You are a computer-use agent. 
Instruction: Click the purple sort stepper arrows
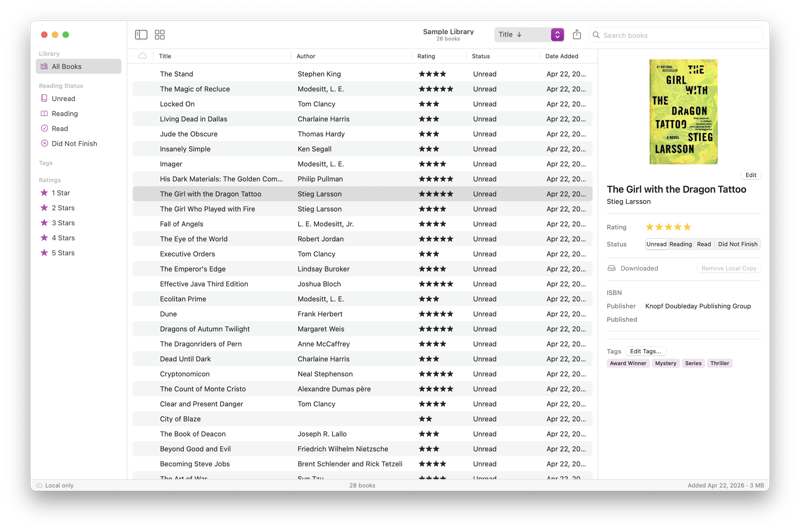(x=557, y=35)
